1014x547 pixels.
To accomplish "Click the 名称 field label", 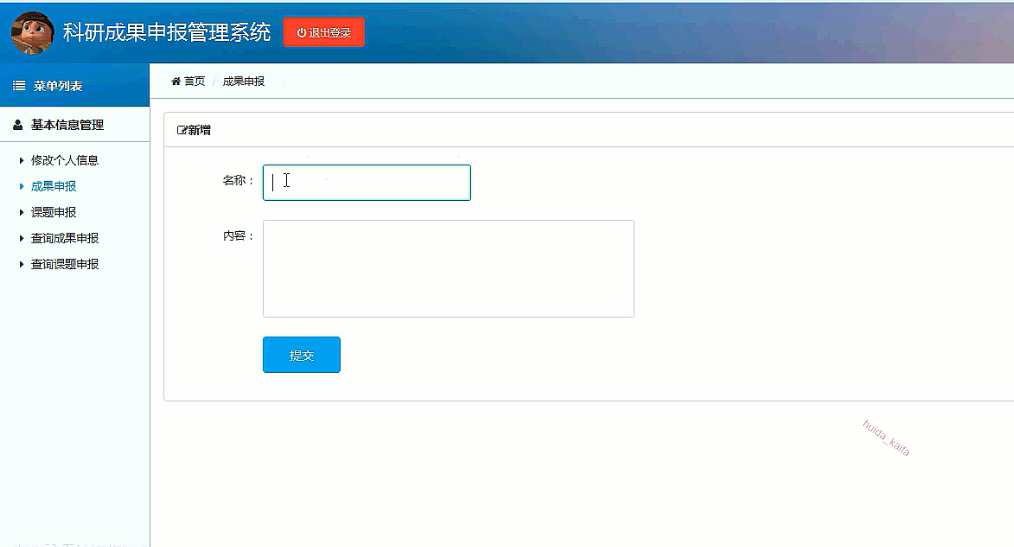I will [238, 181].
